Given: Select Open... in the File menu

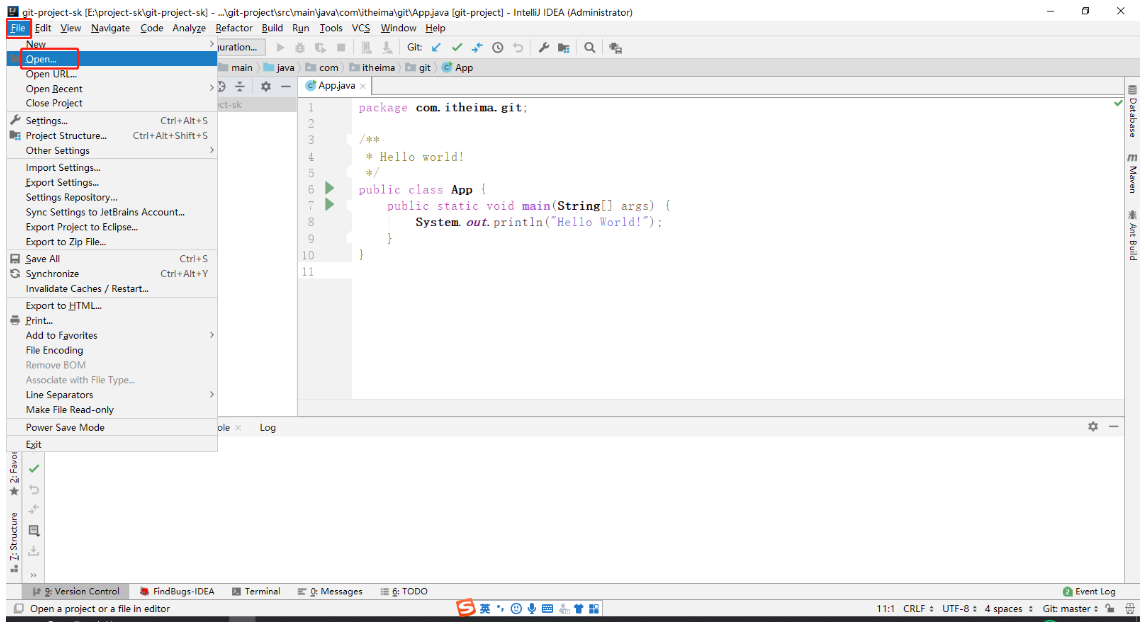Looking at the screenshot, I should pyautogui.click(x=112, y=59).
